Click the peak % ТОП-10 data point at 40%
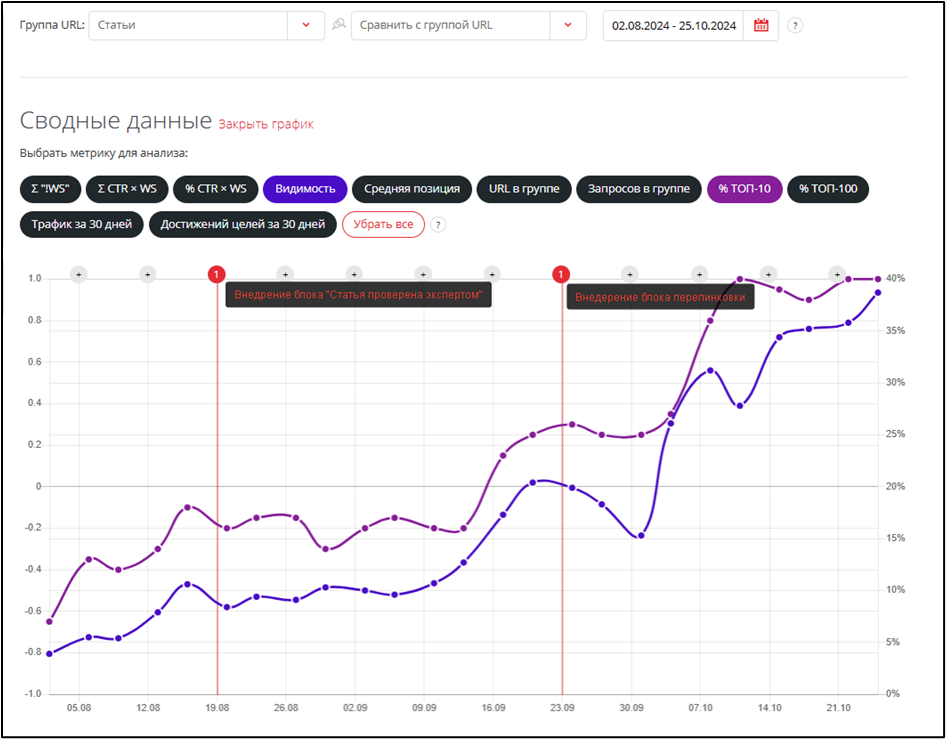Screen dimensions: 946x739 (x=740, y=279)
